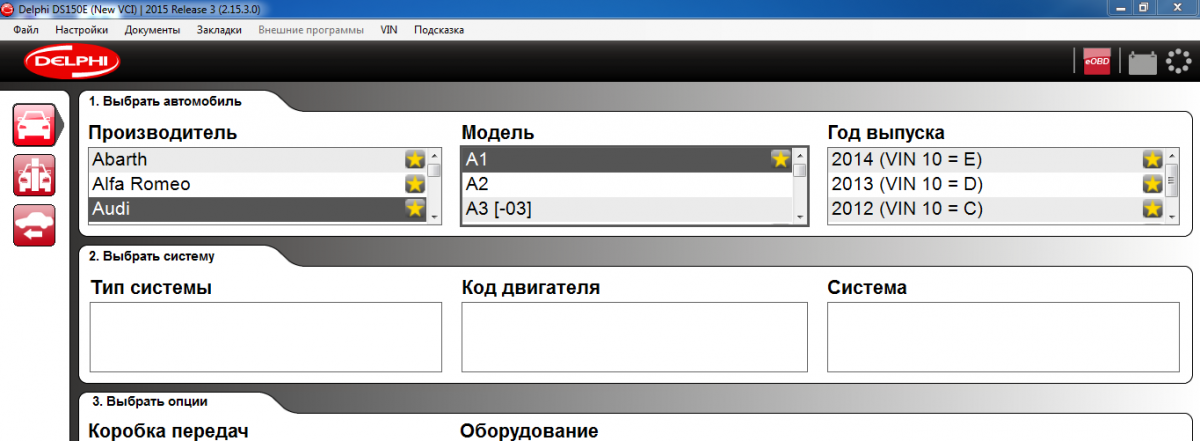Click year list scroll-down arrow

[x=1172, y=215]
